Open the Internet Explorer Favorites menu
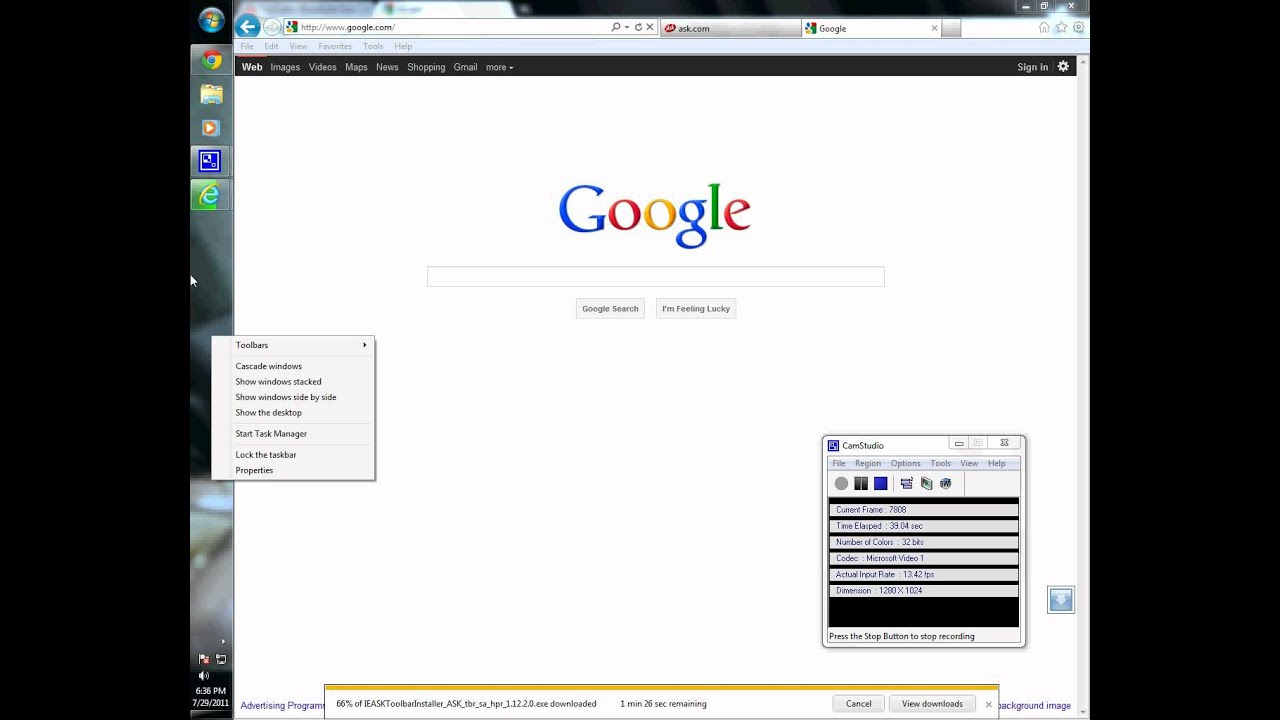1280x720 pixels. click(335, 46)
